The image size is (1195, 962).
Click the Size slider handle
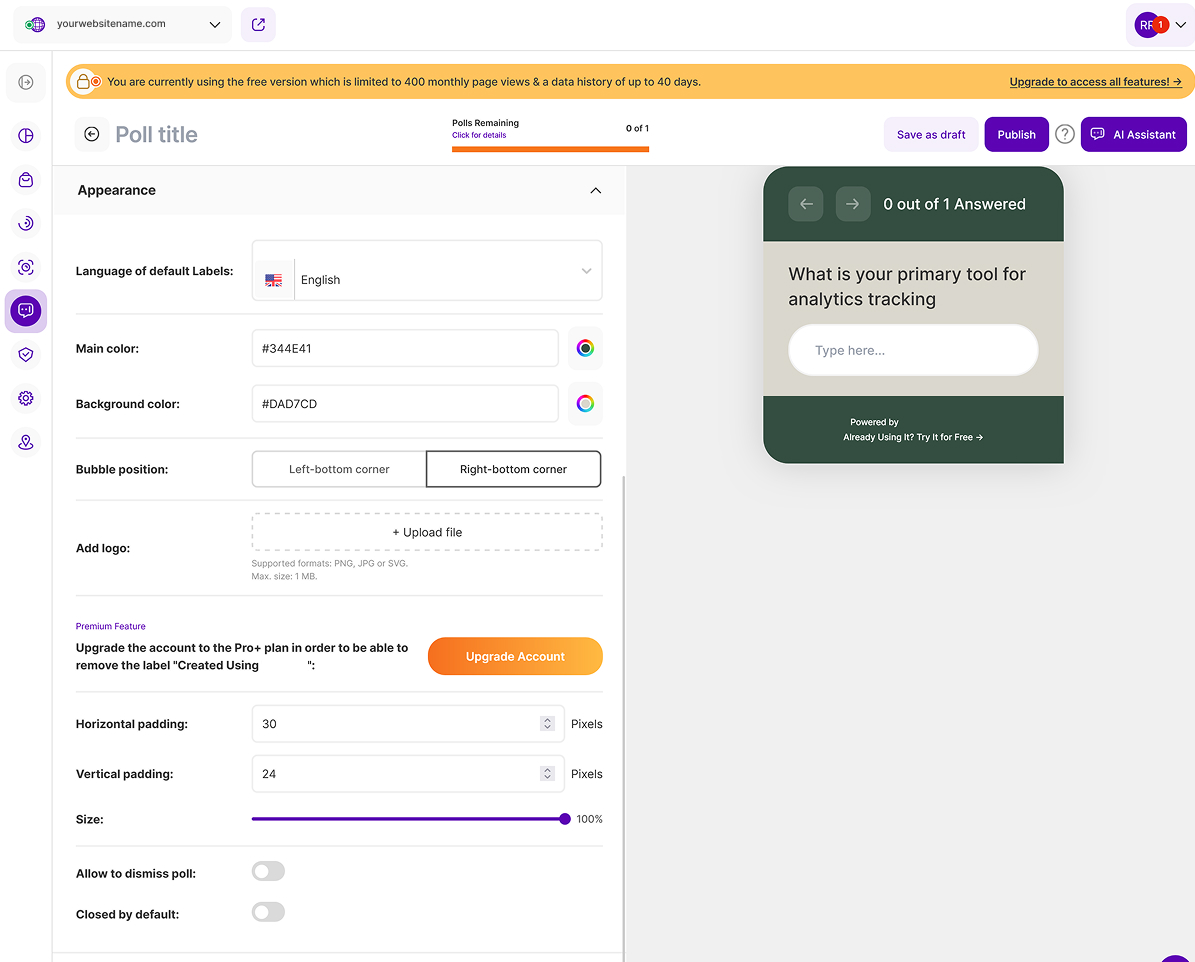tap(565, 819)
